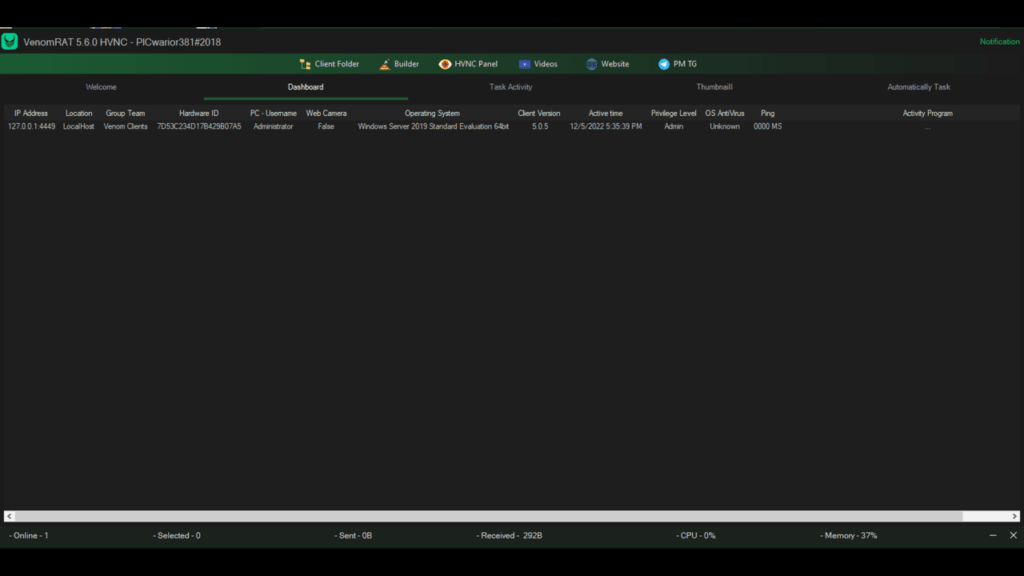This screenshot has height=576, width=1024.
Task: Click the Builder cone icon
Action: click(385, 64)
